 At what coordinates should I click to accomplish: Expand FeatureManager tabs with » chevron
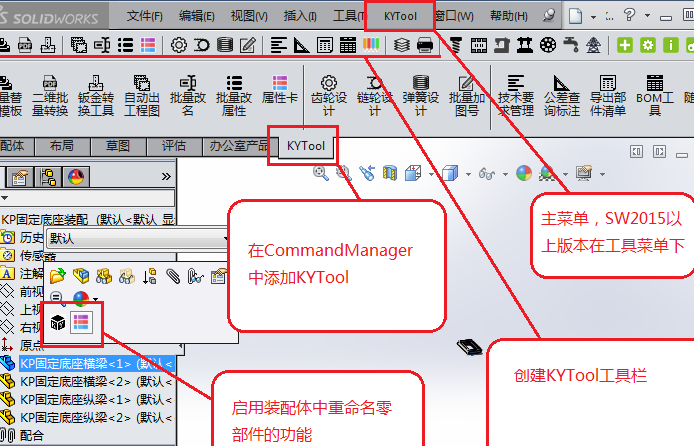point(166,177)
